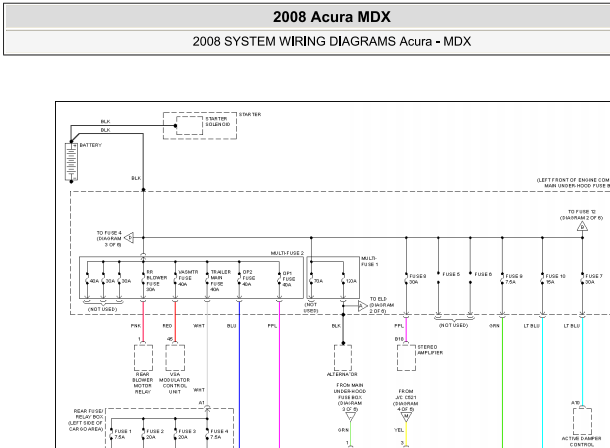Click the 'To Fuse 4' arrow connector

pos(129,237)
